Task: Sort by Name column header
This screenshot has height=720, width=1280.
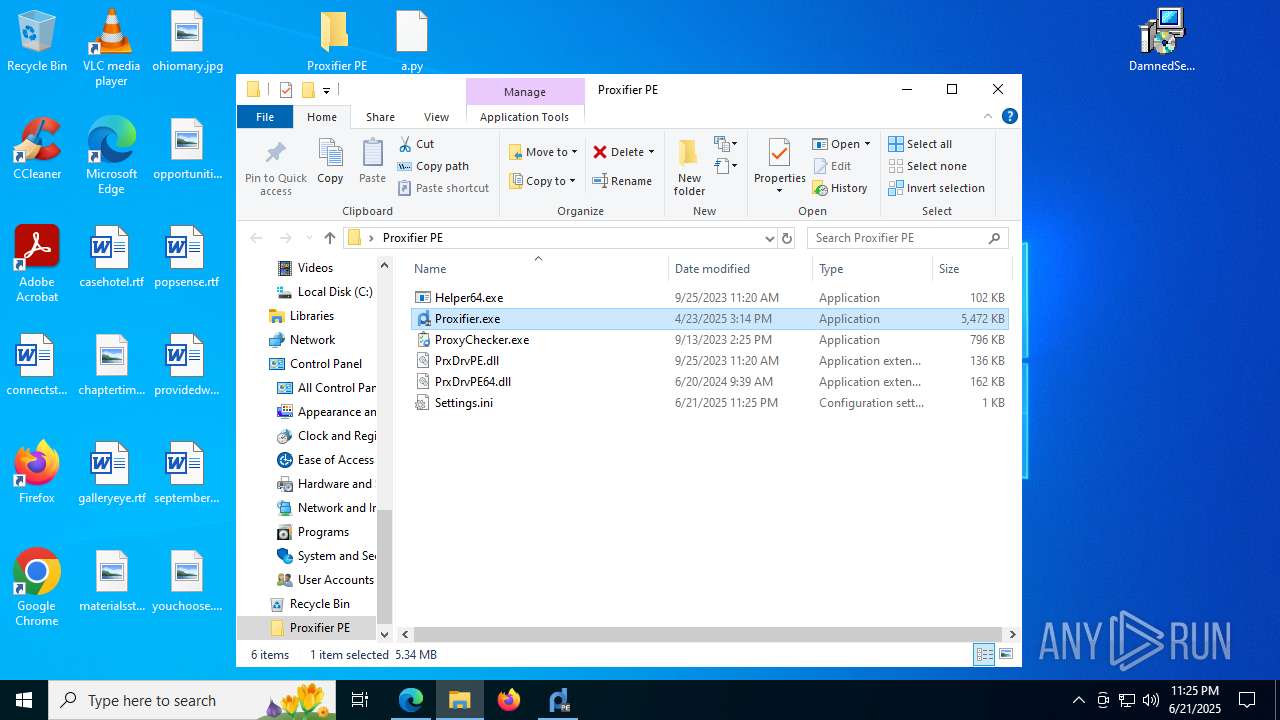Action: coord(538,269)
